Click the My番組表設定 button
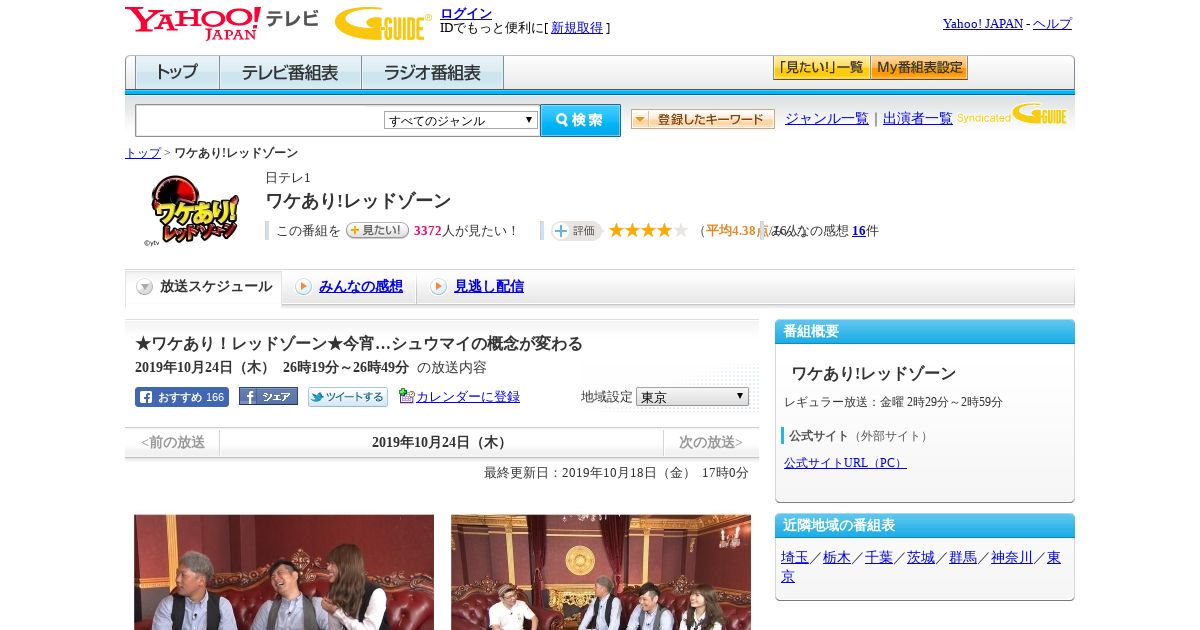The height and width of the screenshot is (630, 1200). (919, 68)
